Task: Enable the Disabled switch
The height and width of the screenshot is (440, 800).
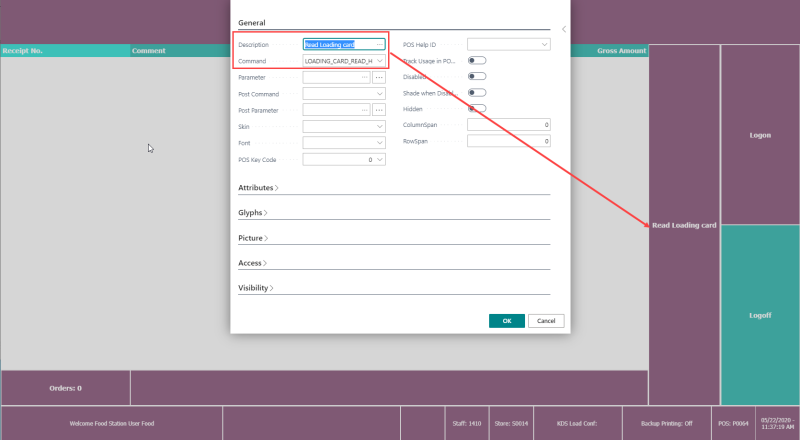Action: [477, 77]
